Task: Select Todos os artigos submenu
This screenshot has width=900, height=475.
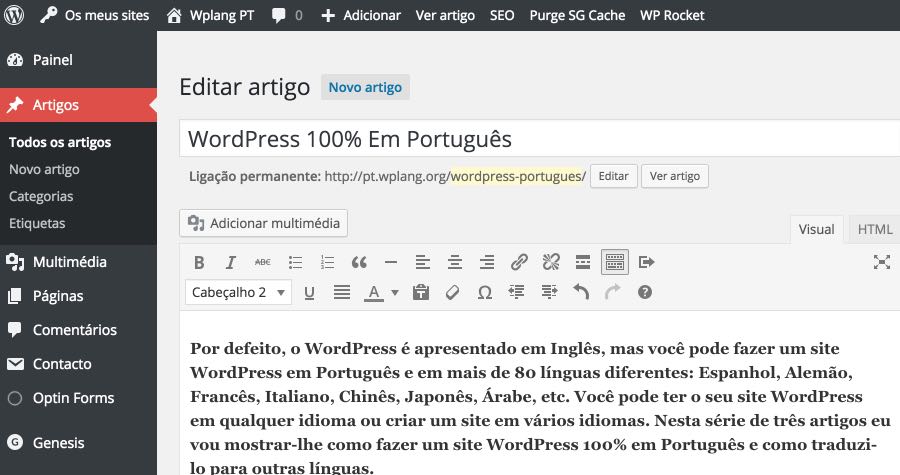Action: [x=60, y=142]
